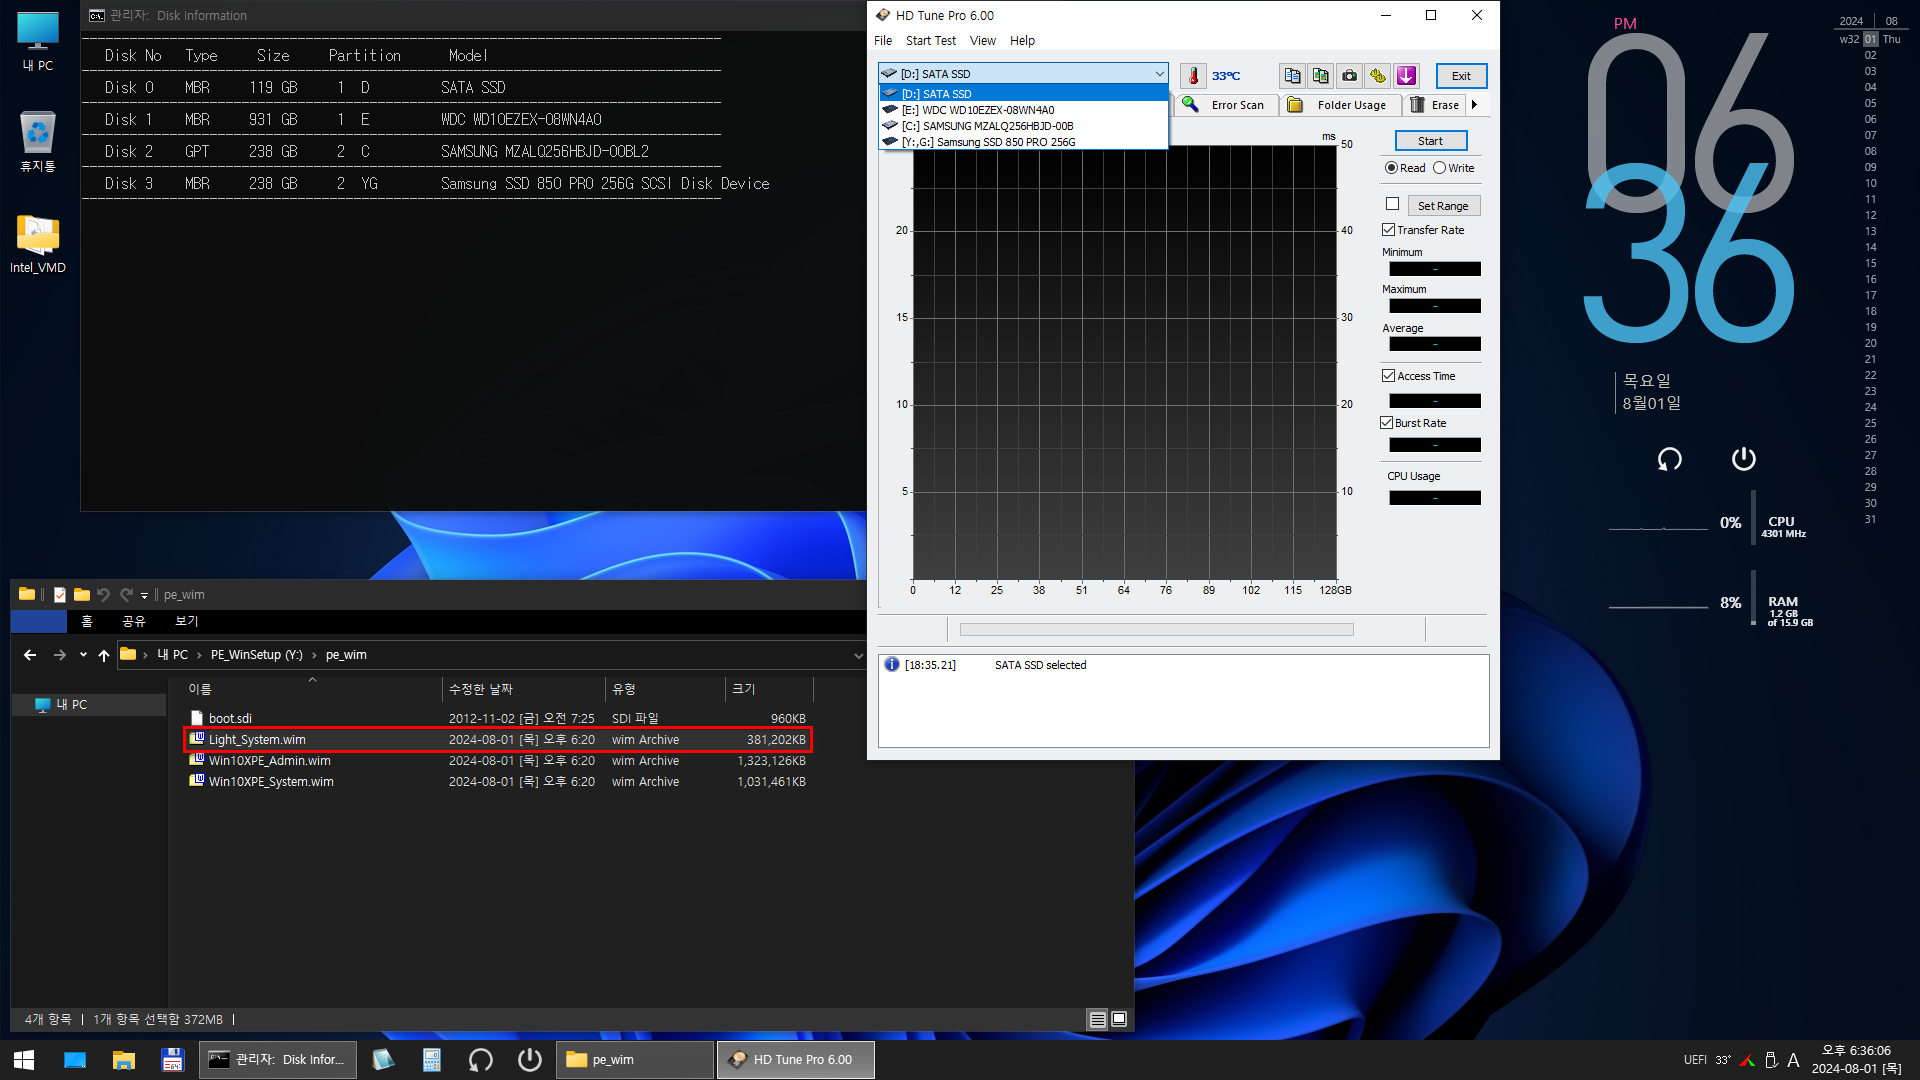Sort by 크기 column header

(x=768, y=689)
